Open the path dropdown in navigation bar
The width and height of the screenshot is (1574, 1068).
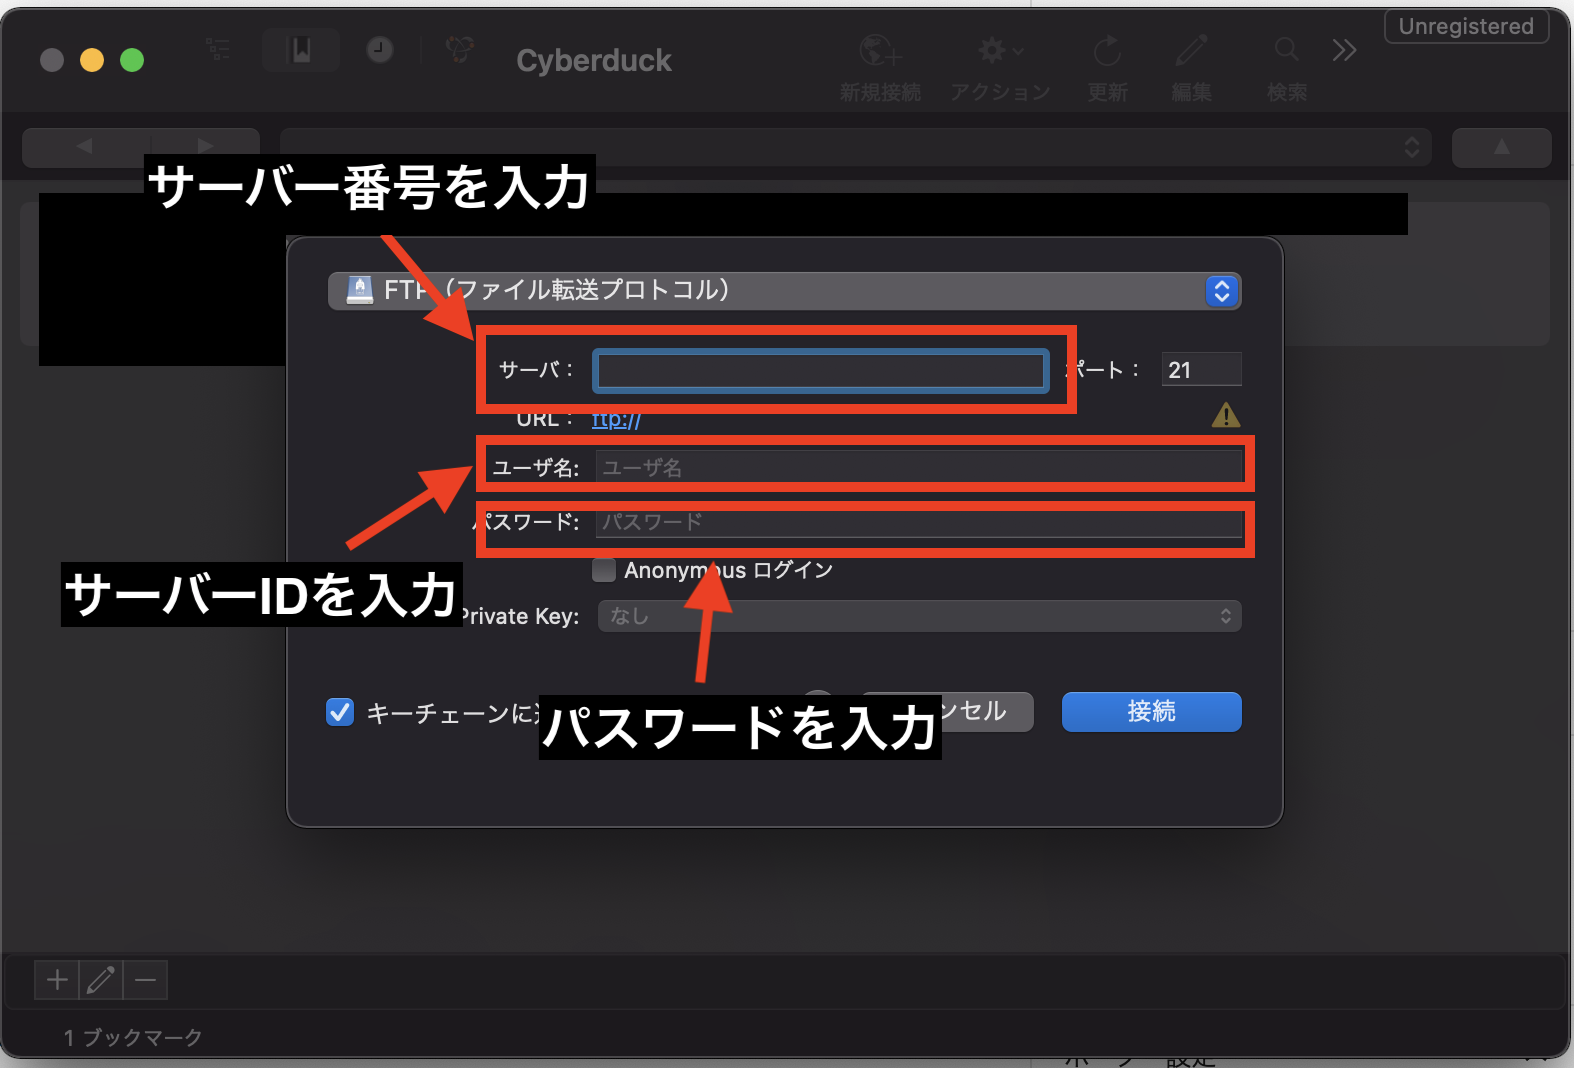(x=856, y=147)
